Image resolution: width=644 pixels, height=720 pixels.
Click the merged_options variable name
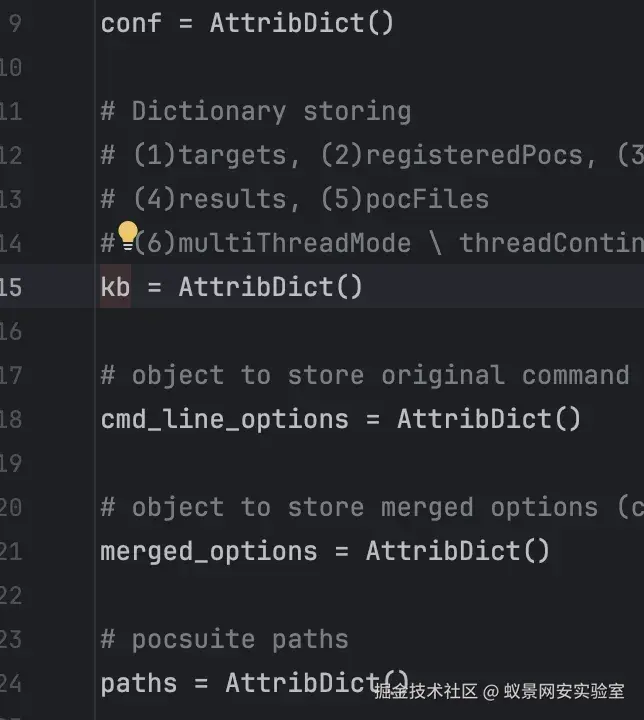coord(208,551)
